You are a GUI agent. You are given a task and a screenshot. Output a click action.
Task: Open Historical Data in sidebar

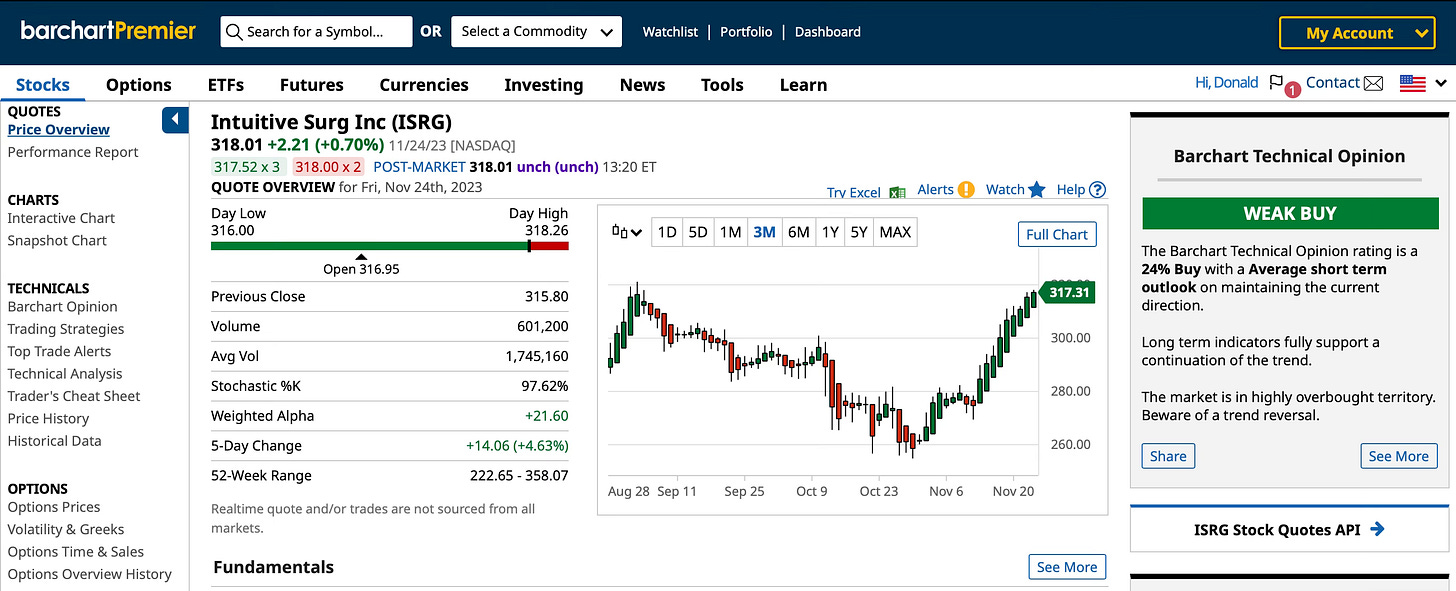(55, 441)
